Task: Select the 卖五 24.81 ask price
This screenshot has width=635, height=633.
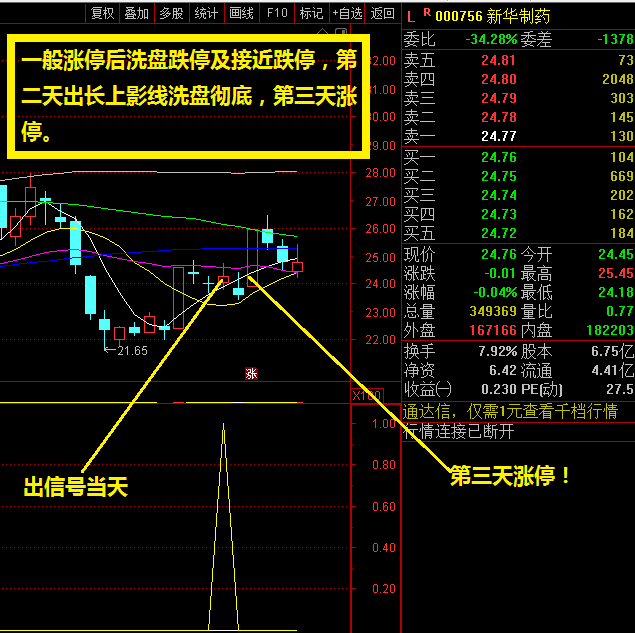Action: click(499, 60)
